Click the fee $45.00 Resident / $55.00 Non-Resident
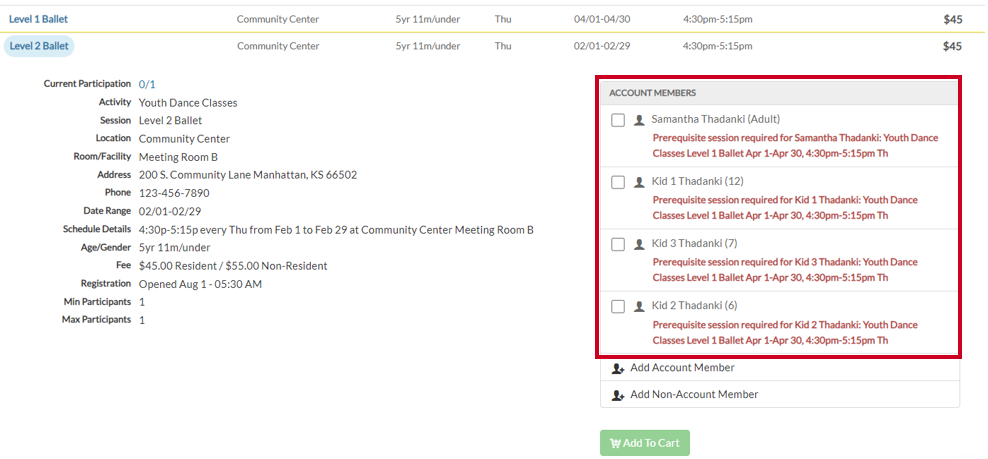988x459 pixels. click(233, 266)
